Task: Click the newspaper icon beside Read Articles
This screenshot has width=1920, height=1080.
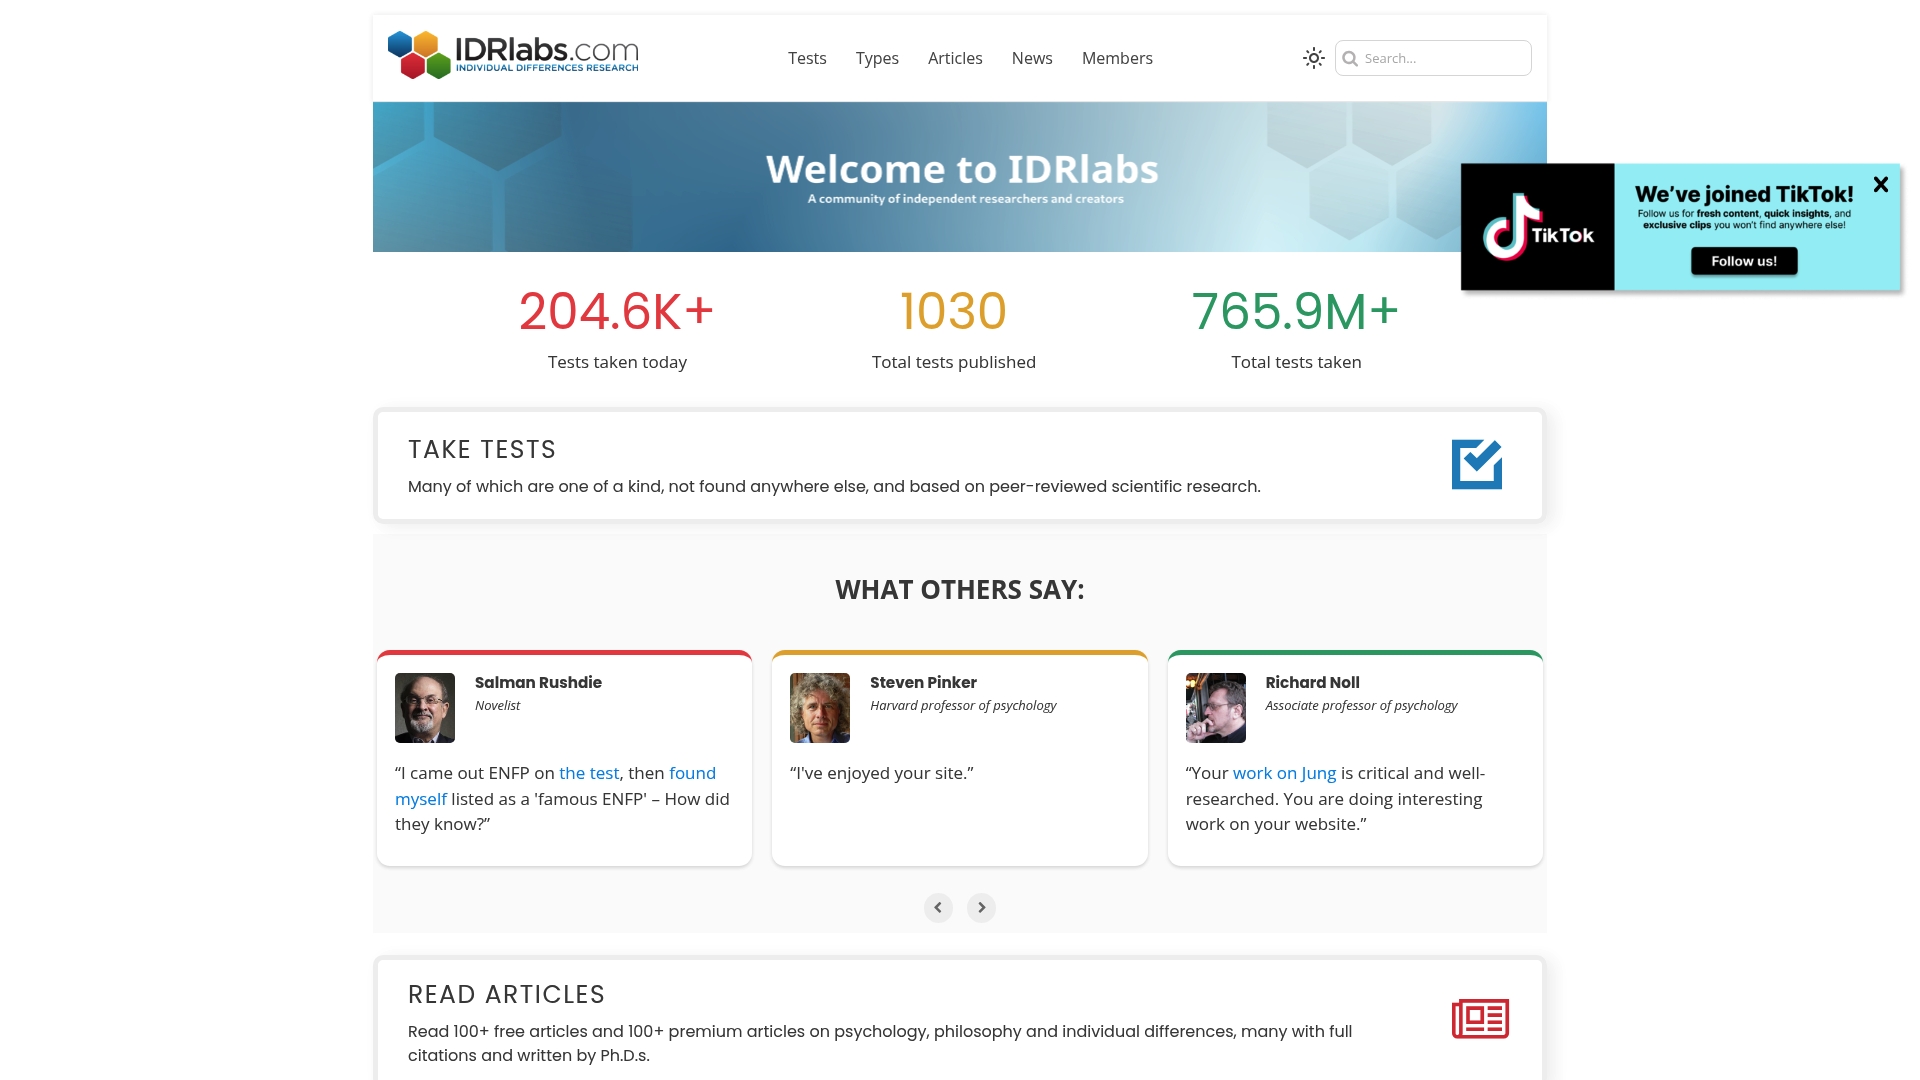Action: (x=1478, y=1018)
